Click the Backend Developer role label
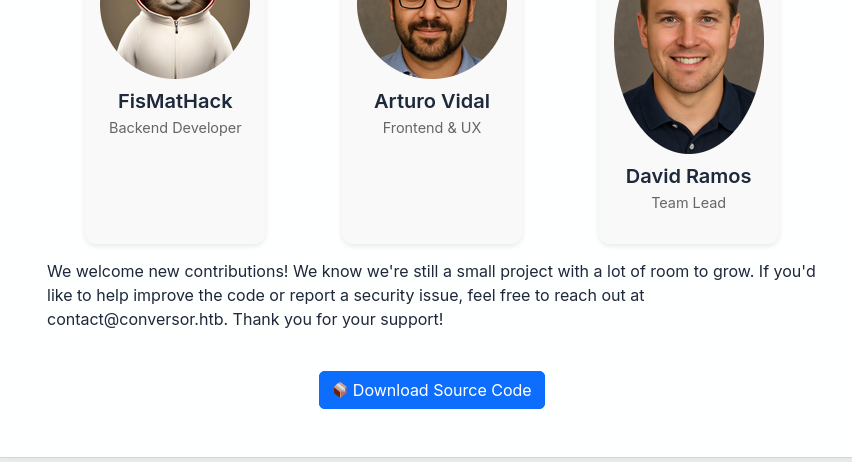The image size is (852, 462). 175,128
